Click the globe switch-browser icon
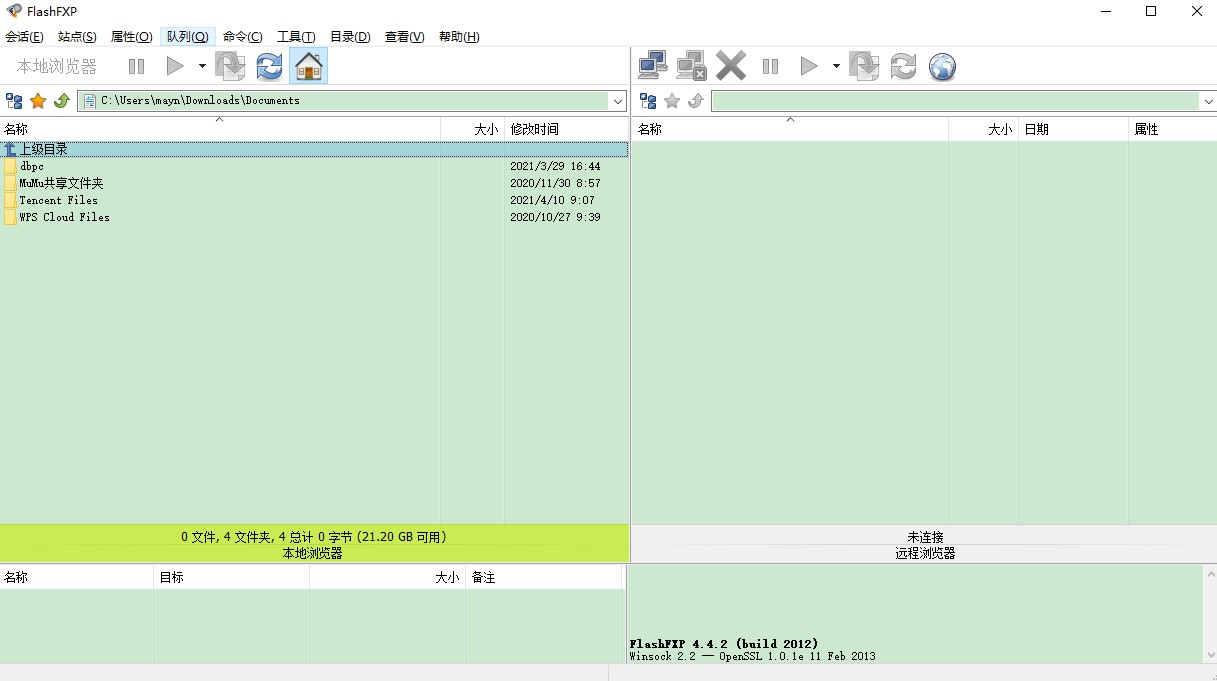This screenshot has height=681, width=1217. [x=942, y=67]
